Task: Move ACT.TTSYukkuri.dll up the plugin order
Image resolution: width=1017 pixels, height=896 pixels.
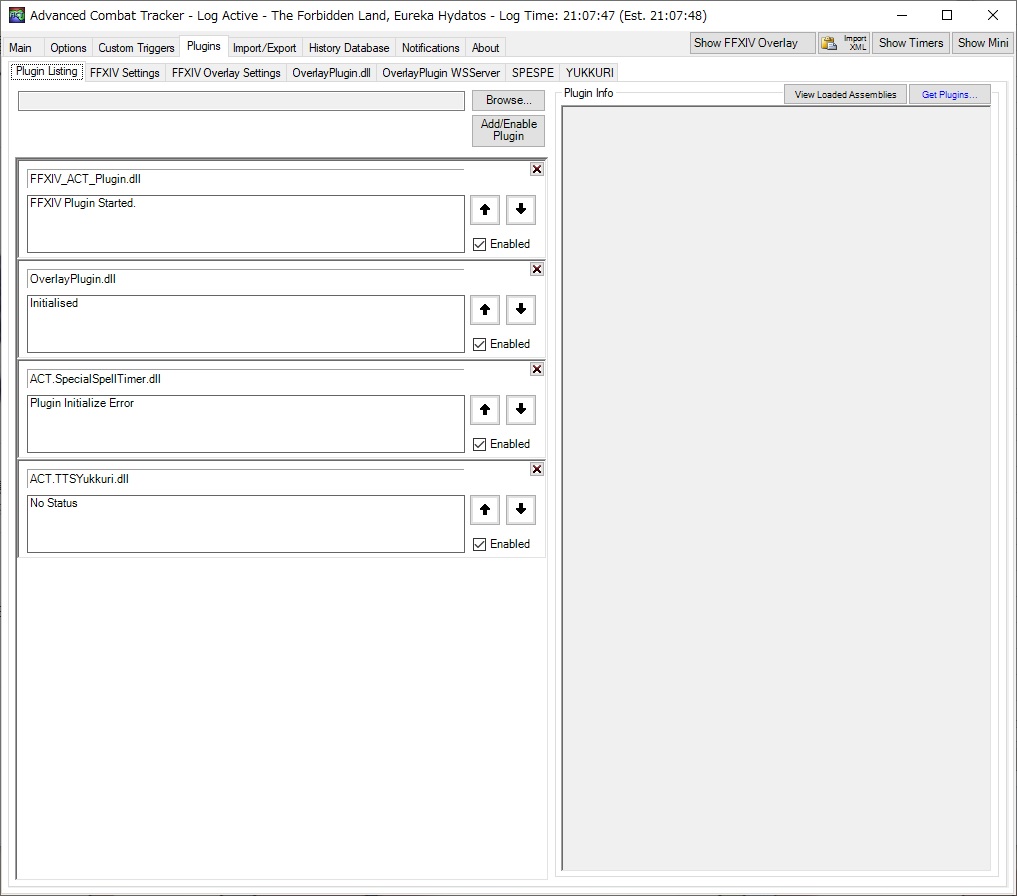Action: click(485, 510)
